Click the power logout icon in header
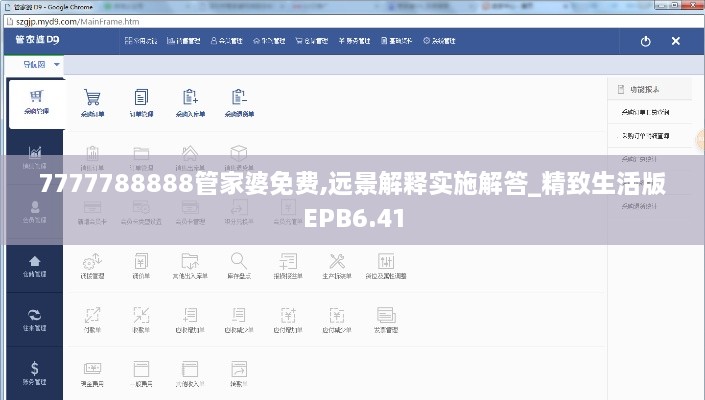705x400 pixels. coord(646,41)
